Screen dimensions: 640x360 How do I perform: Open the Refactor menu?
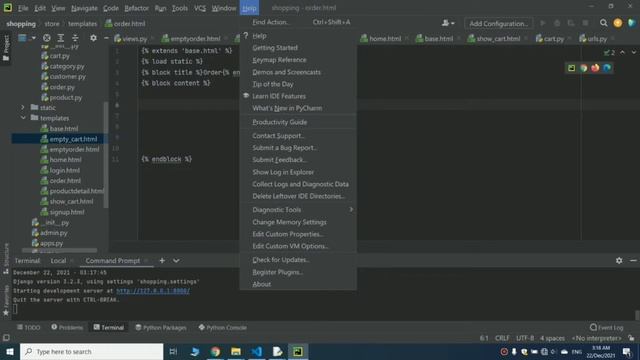(136, 8)
